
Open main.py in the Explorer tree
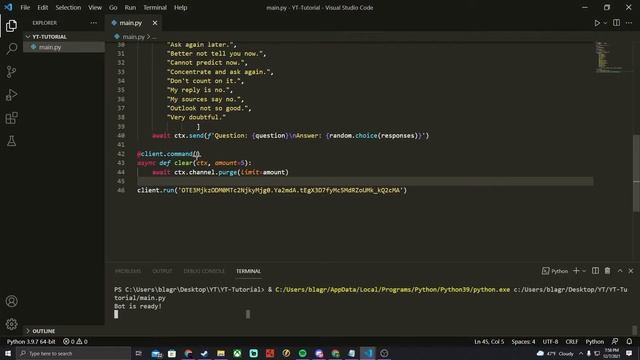[x=63, y=47]
